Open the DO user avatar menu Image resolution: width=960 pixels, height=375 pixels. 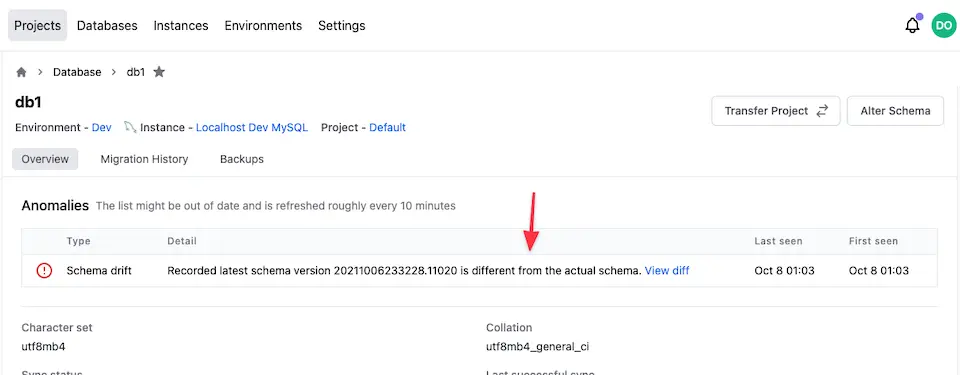(943, 26)
